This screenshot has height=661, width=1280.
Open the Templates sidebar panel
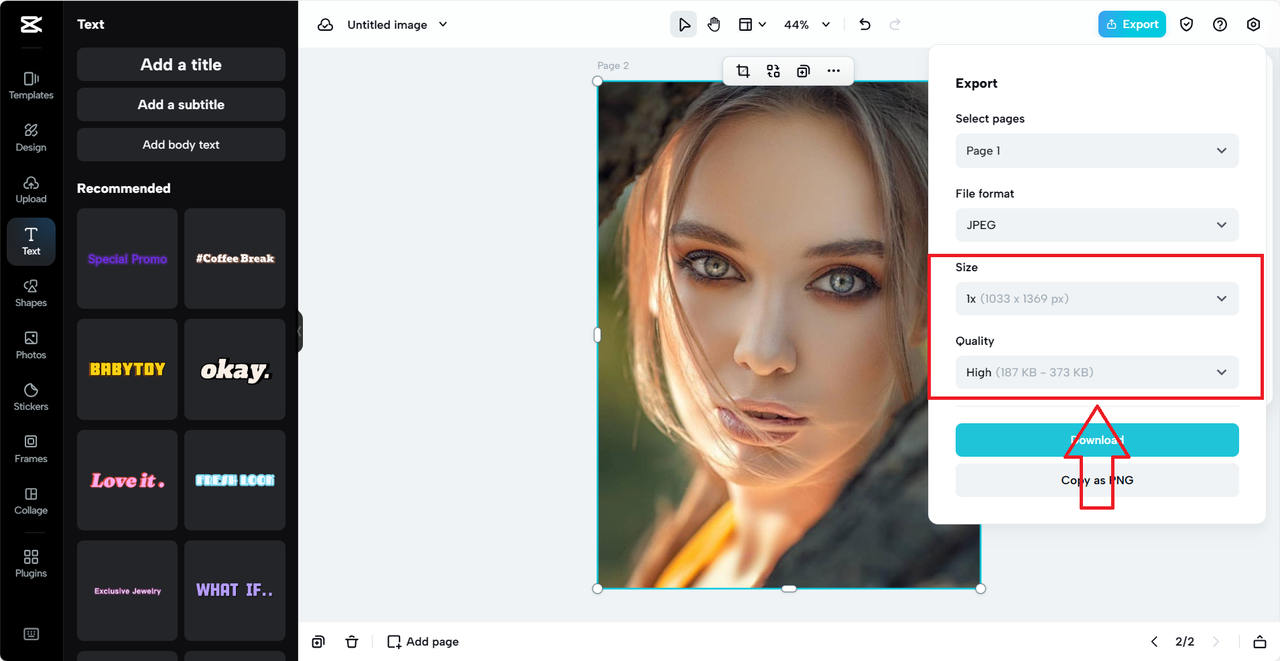pyautogui.click(x=31, y=85)
